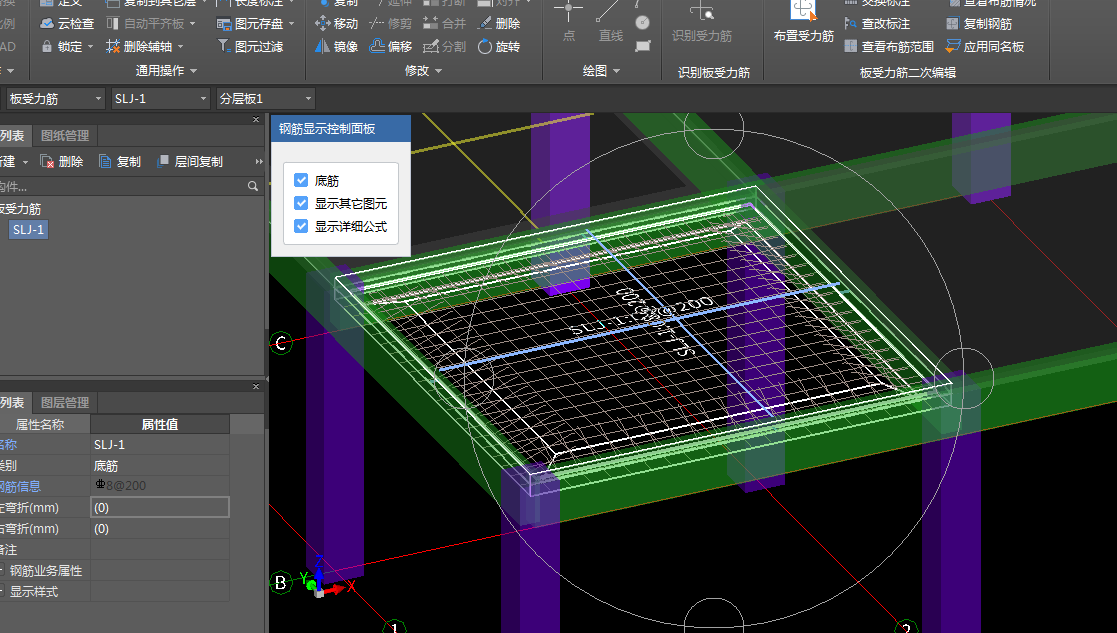
Task: Expand the component list toolbar overflow chevron
Action: [x=259, y=162]
